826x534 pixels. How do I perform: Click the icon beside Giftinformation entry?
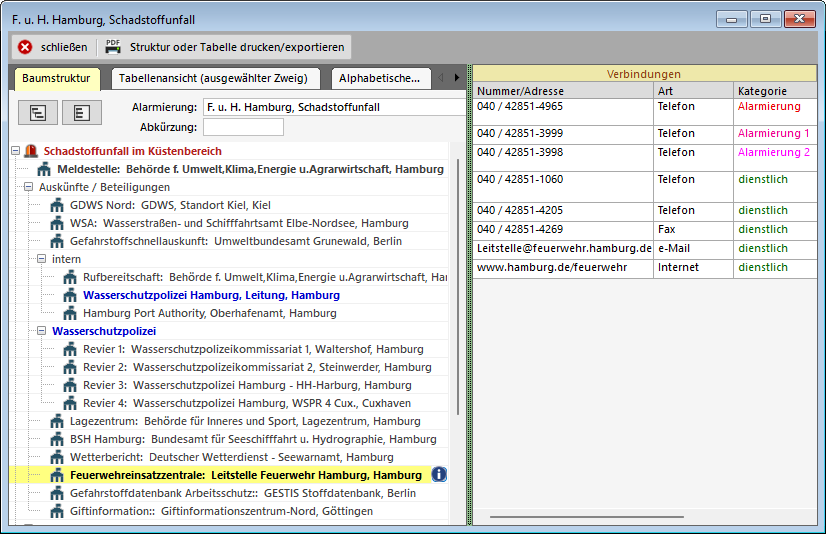[x=57, y=511]
